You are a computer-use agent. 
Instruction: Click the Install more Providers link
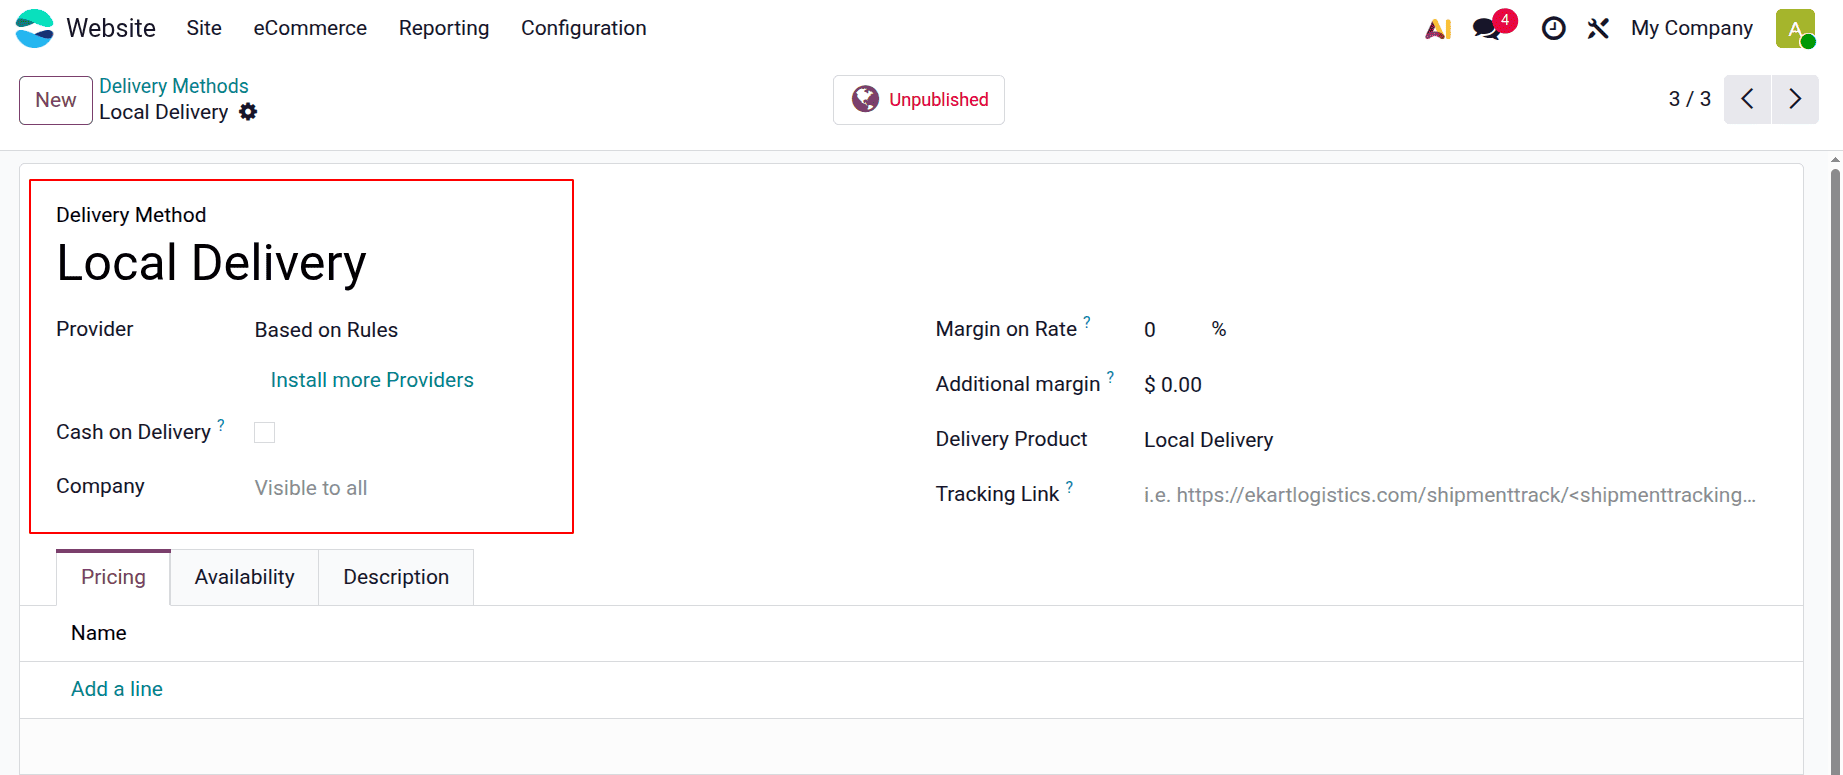click(372, 380)
